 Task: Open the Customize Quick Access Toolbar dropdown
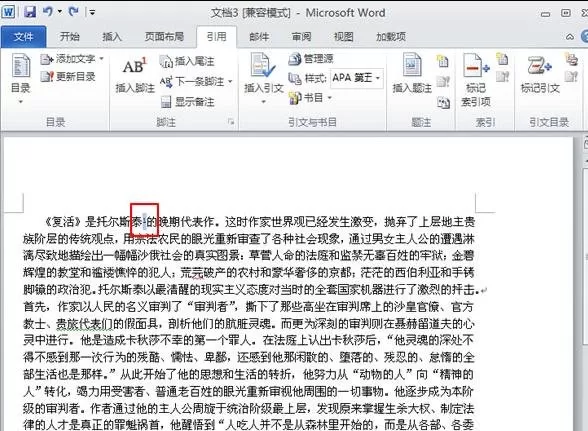tap(92, 13)
